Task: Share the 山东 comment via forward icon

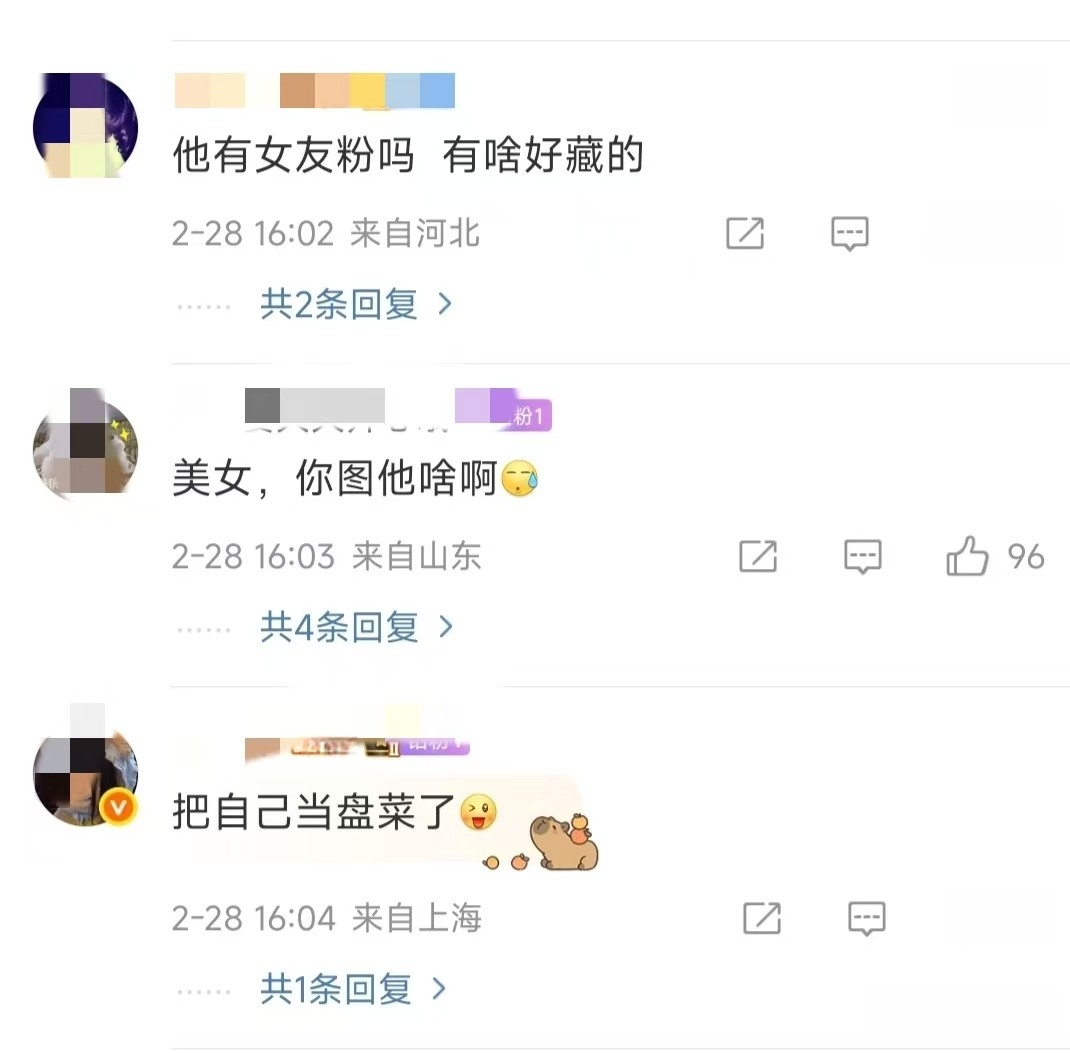Action: click(x=758, y=556)
